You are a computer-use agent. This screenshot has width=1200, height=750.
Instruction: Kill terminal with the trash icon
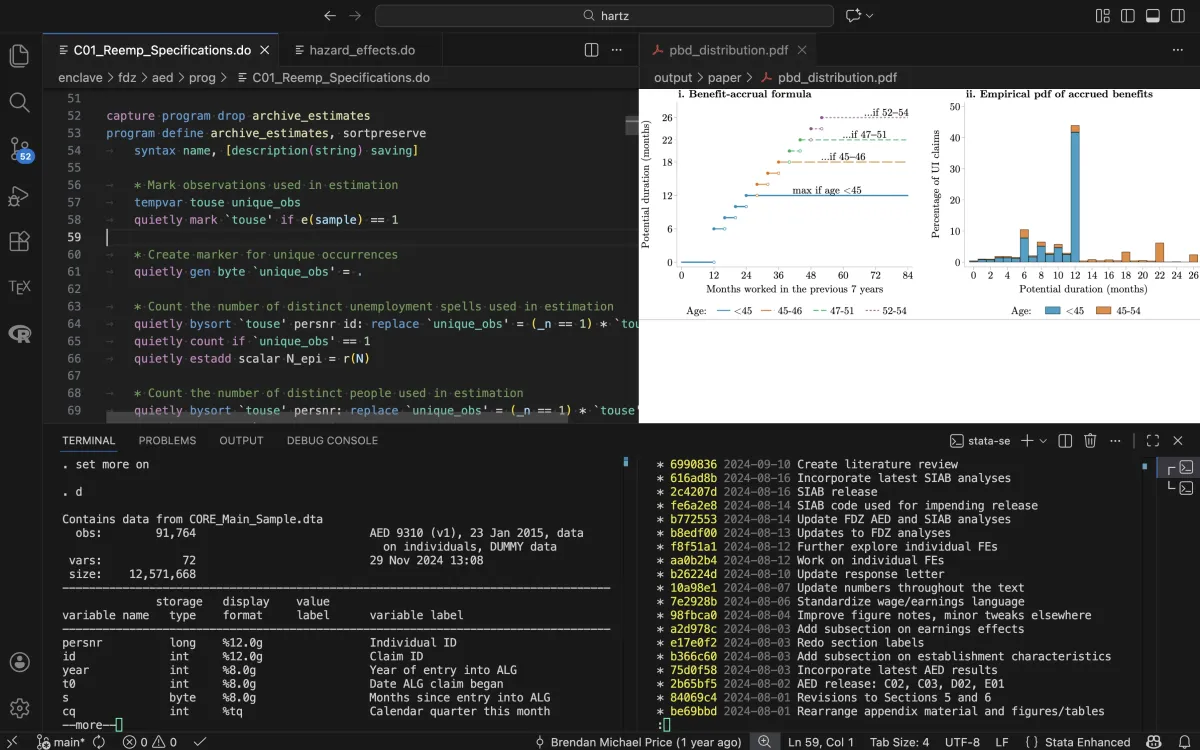(1090, 441)
